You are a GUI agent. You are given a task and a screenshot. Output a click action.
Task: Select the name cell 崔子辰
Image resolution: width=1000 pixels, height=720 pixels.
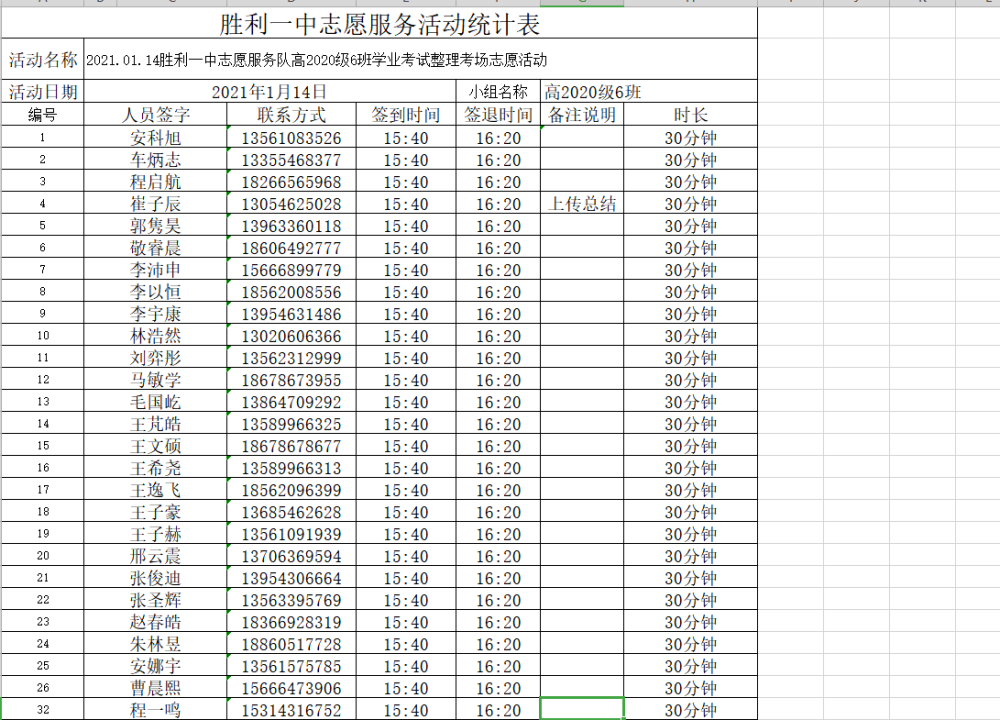(156, 203)
